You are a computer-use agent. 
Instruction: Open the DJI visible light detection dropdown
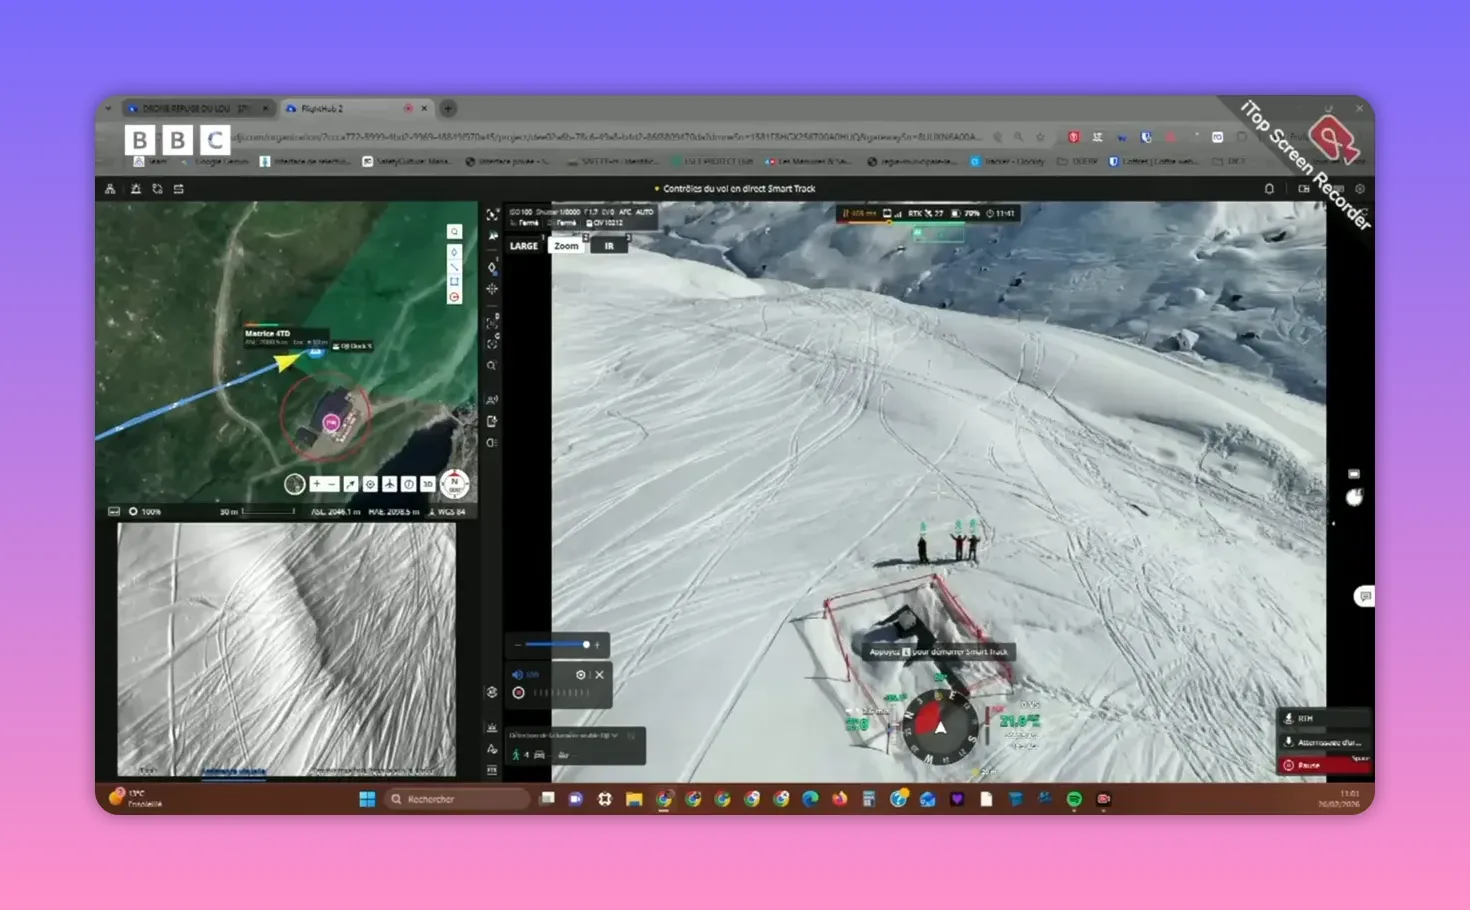tap(614, 735)
